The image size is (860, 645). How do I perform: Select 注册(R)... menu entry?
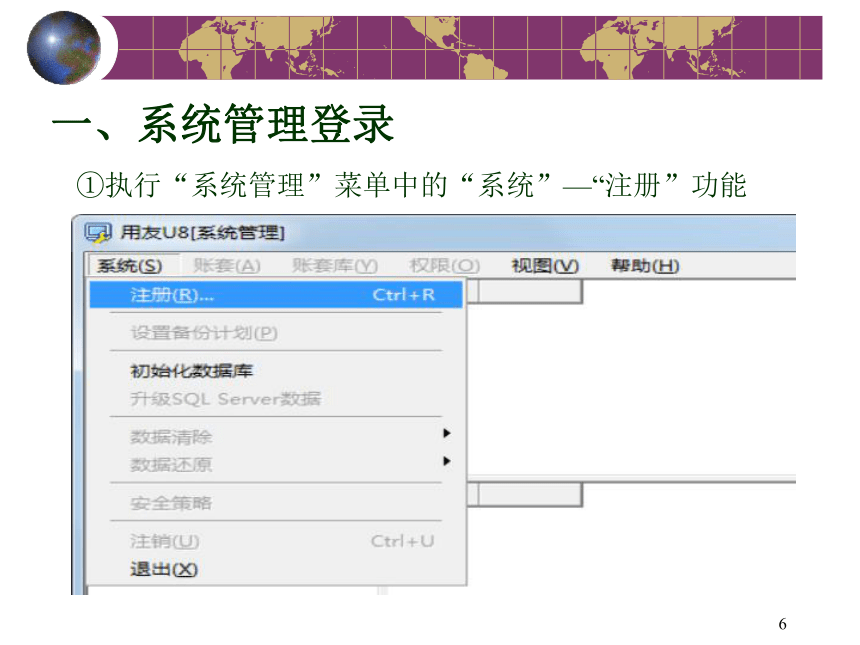point(276,295)
